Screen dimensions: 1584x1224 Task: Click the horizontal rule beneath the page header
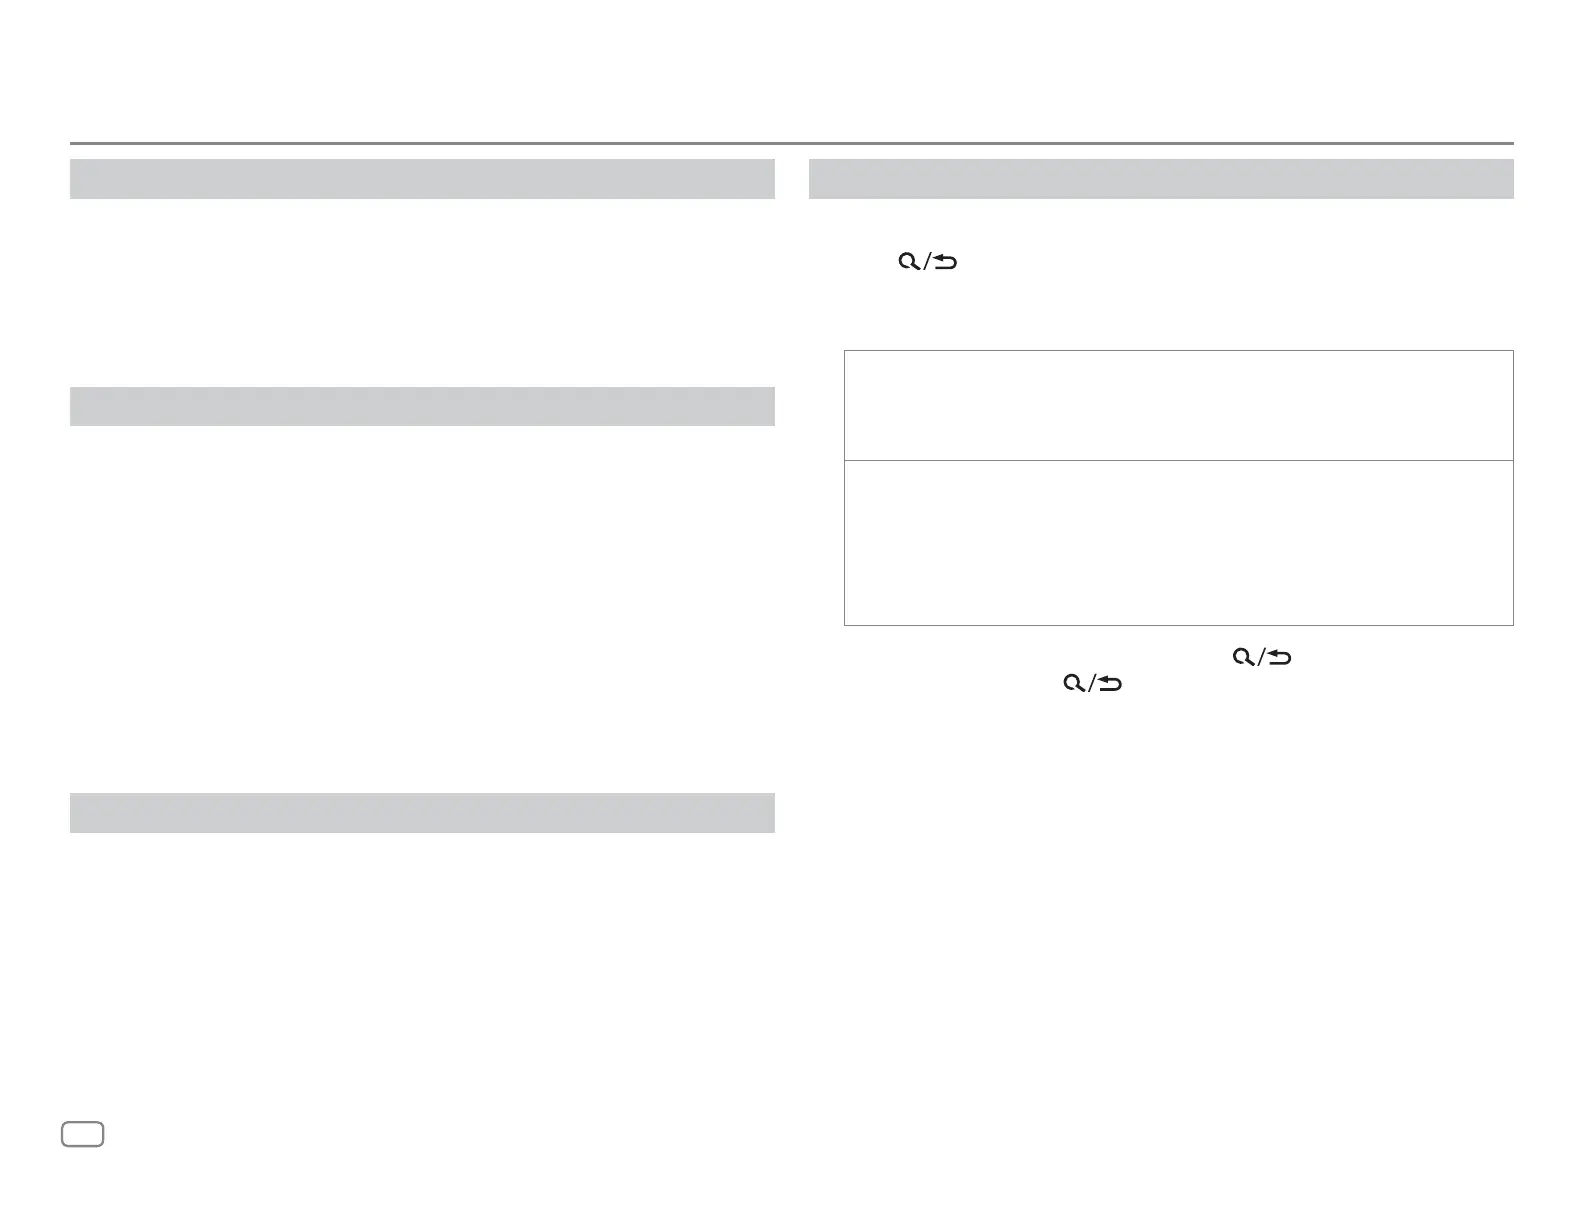pyautogui.click(x=791, y=143)
